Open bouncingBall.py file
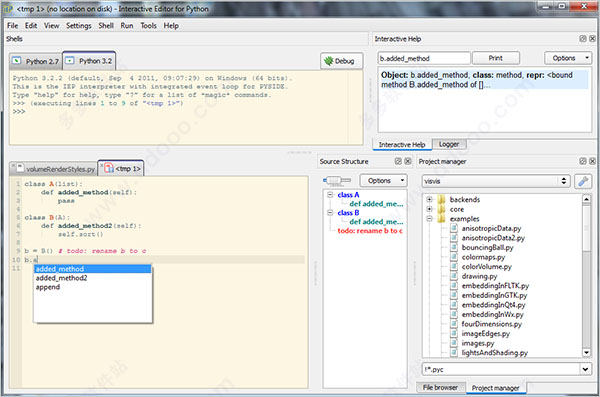 (x=488, y=248)
